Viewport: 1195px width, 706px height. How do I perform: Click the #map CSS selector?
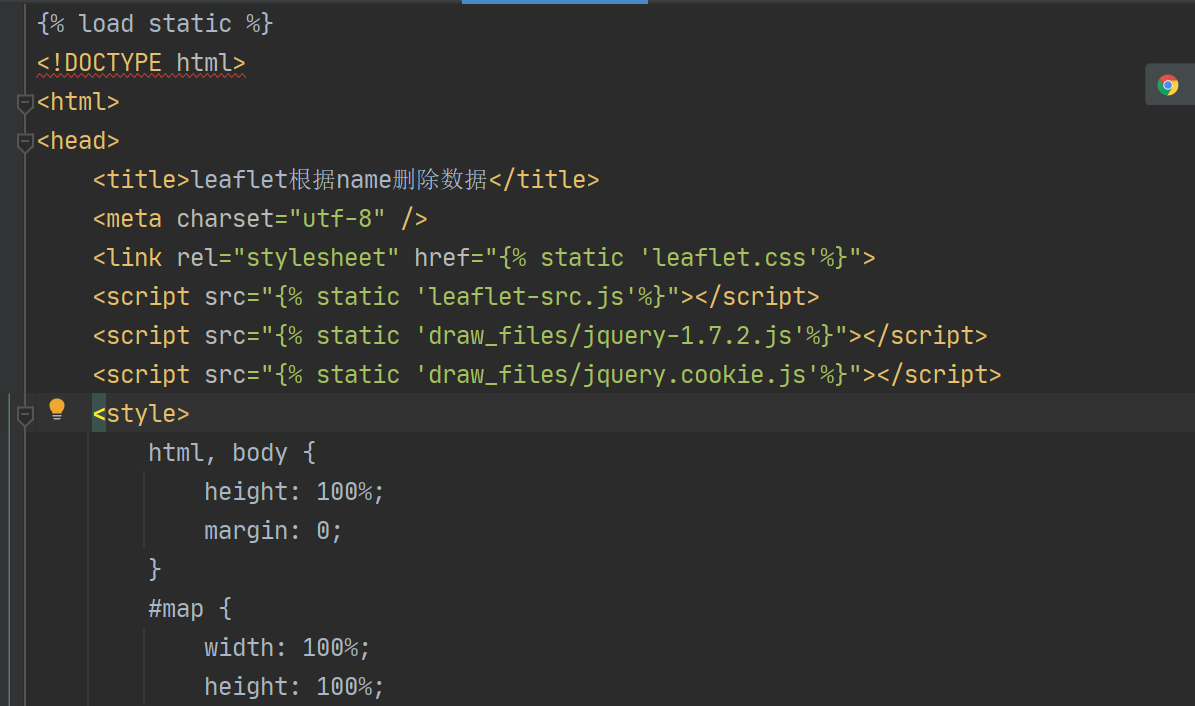[176, 608]
